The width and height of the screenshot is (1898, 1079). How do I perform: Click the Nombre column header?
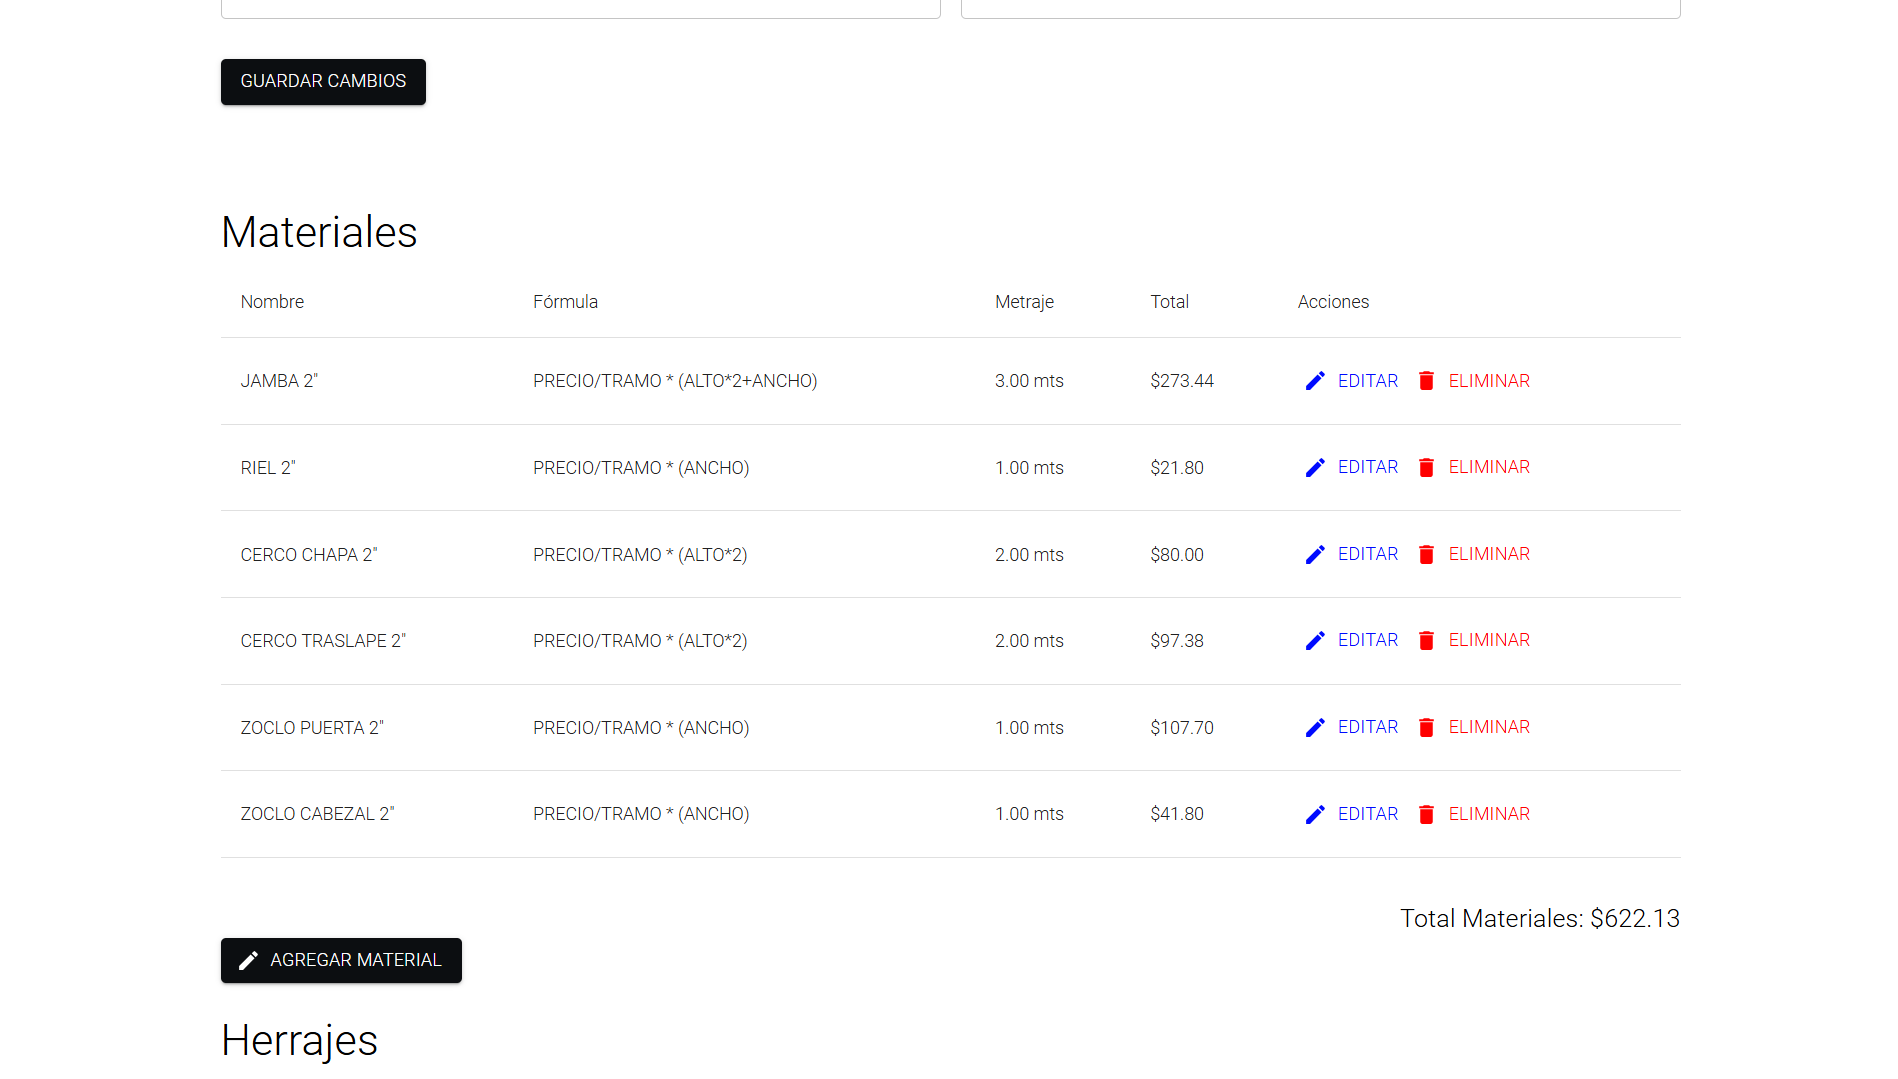pyautogui.click(x=272, y=302)
